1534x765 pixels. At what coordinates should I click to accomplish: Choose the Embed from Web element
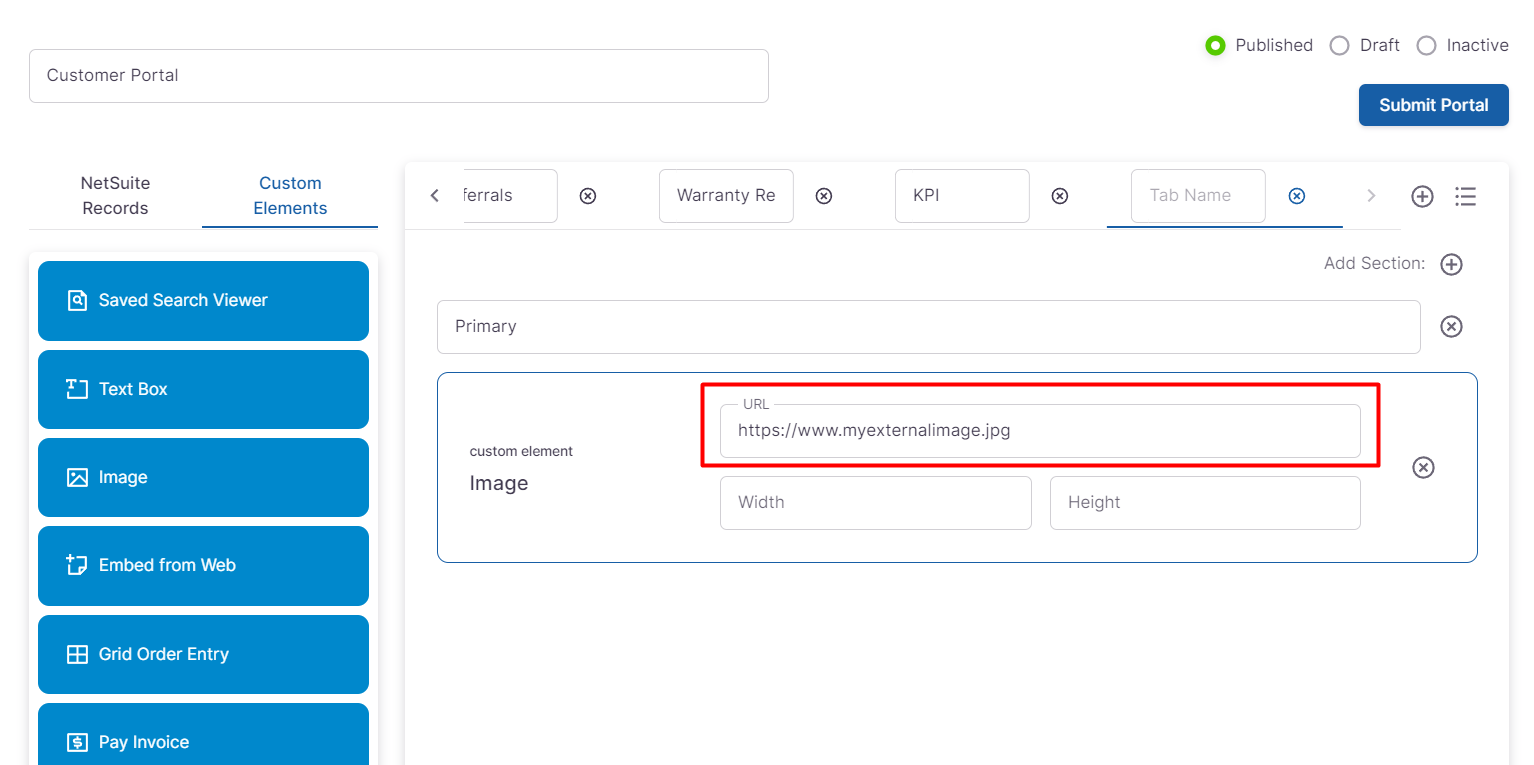[203, 565]
